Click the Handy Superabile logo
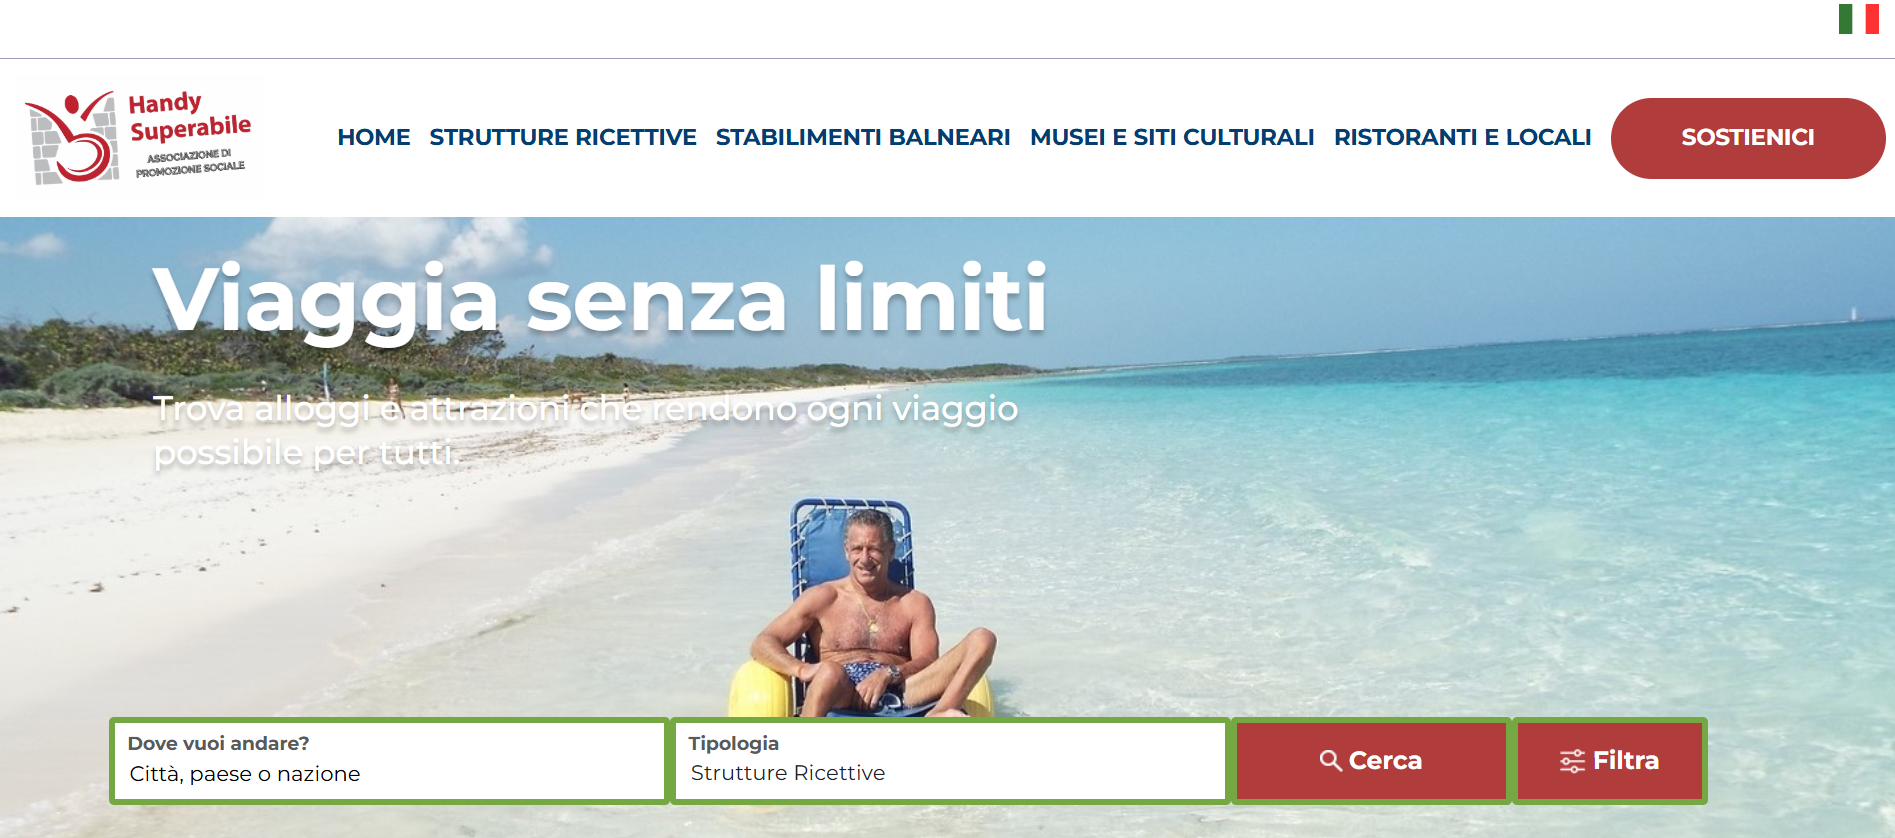Image resolution: width=1895 pixels, height=838 pixels. [x=139, y=137]
